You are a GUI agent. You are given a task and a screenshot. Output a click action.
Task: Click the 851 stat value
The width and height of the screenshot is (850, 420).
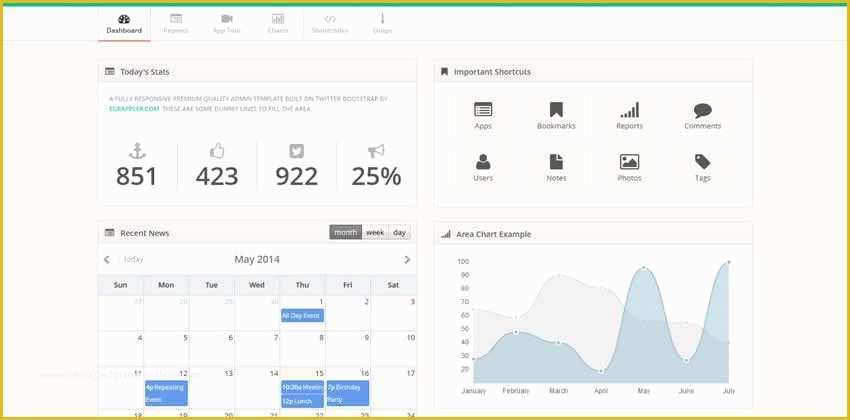pyautogui.click(x=137, y=177)
